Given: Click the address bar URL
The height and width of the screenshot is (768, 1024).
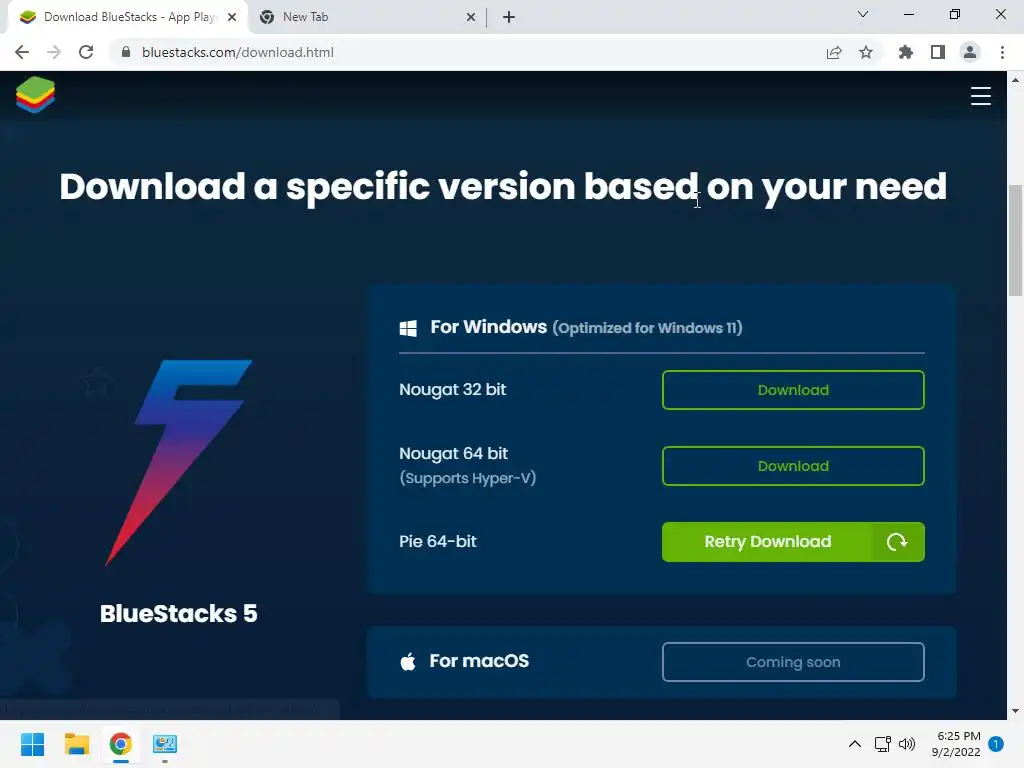Looking at the screenshot, I should [238, 52].
